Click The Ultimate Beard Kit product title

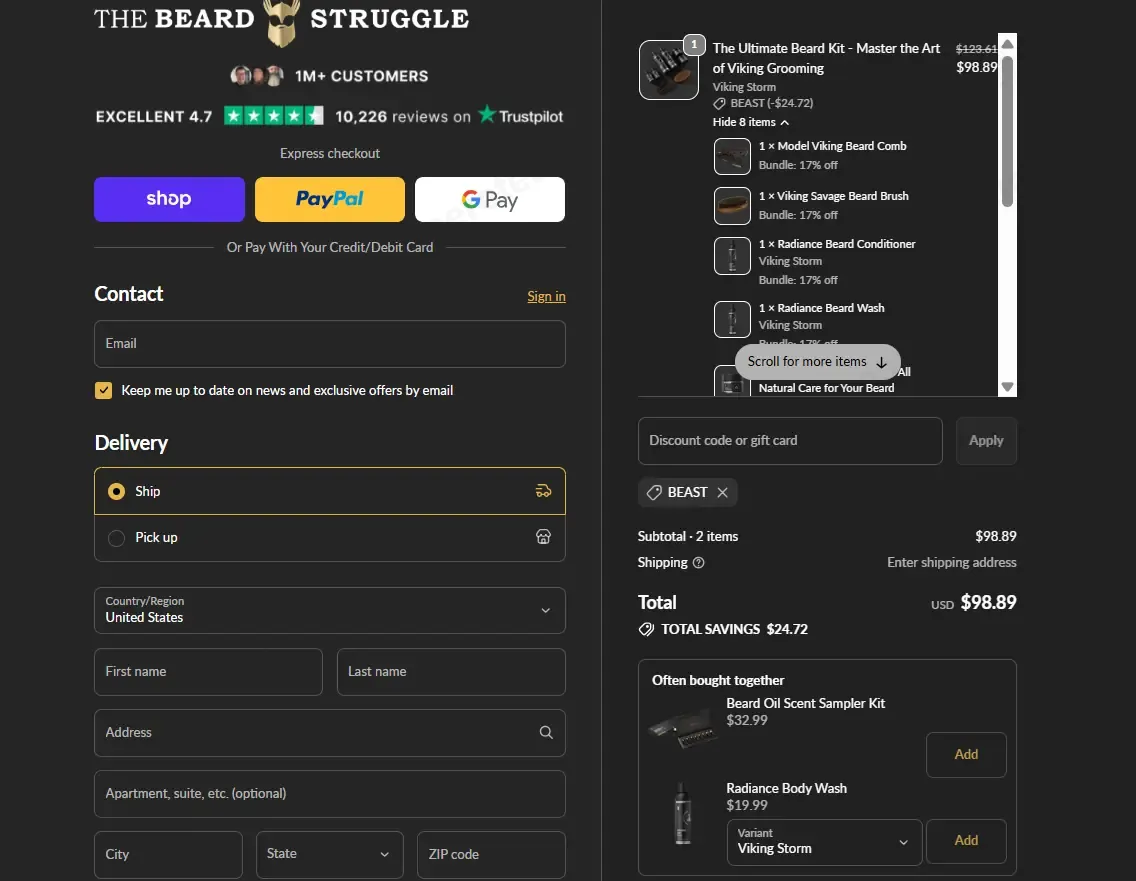coord(826,58)
